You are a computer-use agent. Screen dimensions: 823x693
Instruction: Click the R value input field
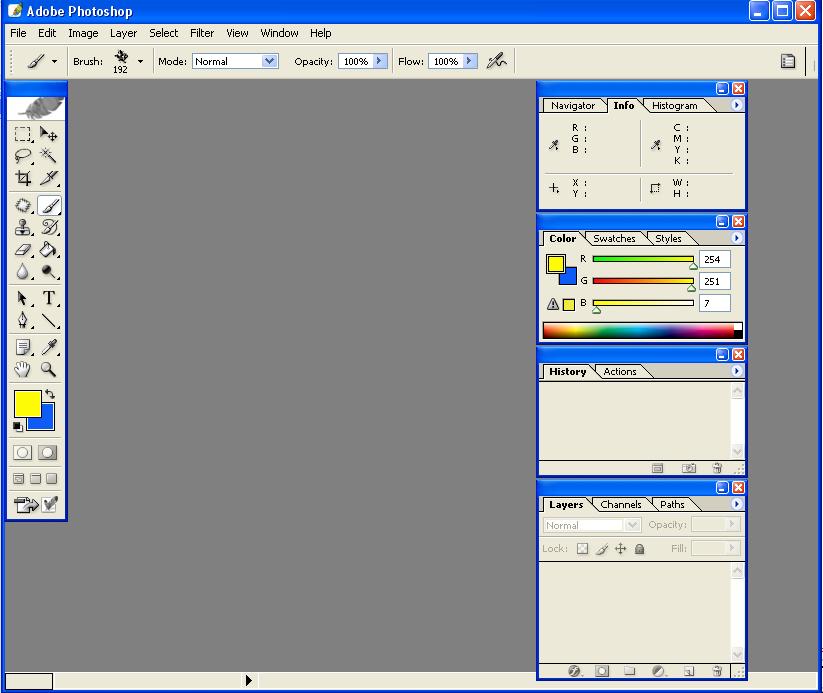point(714,259)
